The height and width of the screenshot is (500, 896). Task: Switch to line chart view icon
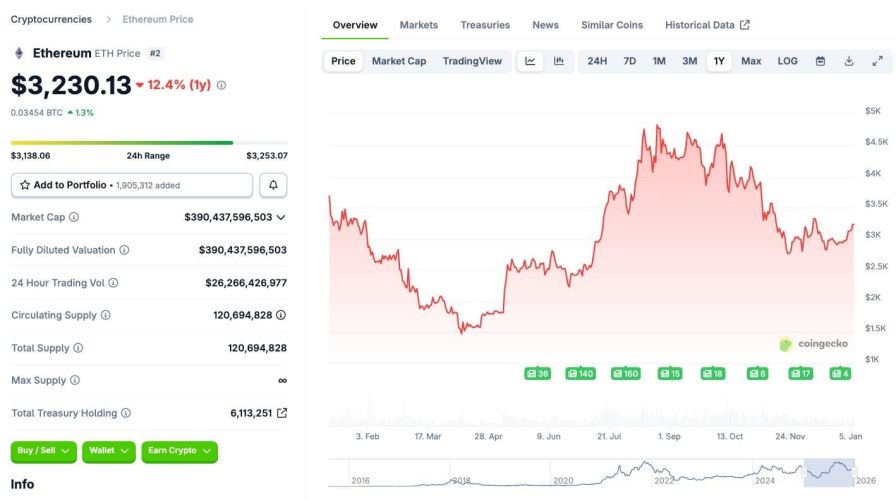[x=530, y=61]
